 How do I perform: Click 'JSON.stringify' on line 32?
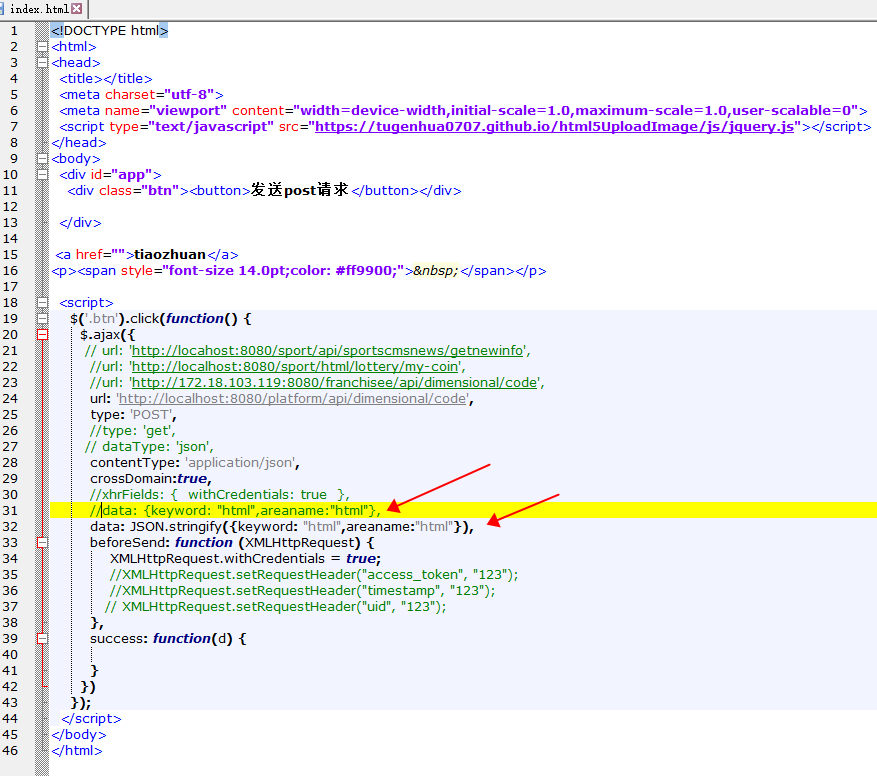point(176,527)
